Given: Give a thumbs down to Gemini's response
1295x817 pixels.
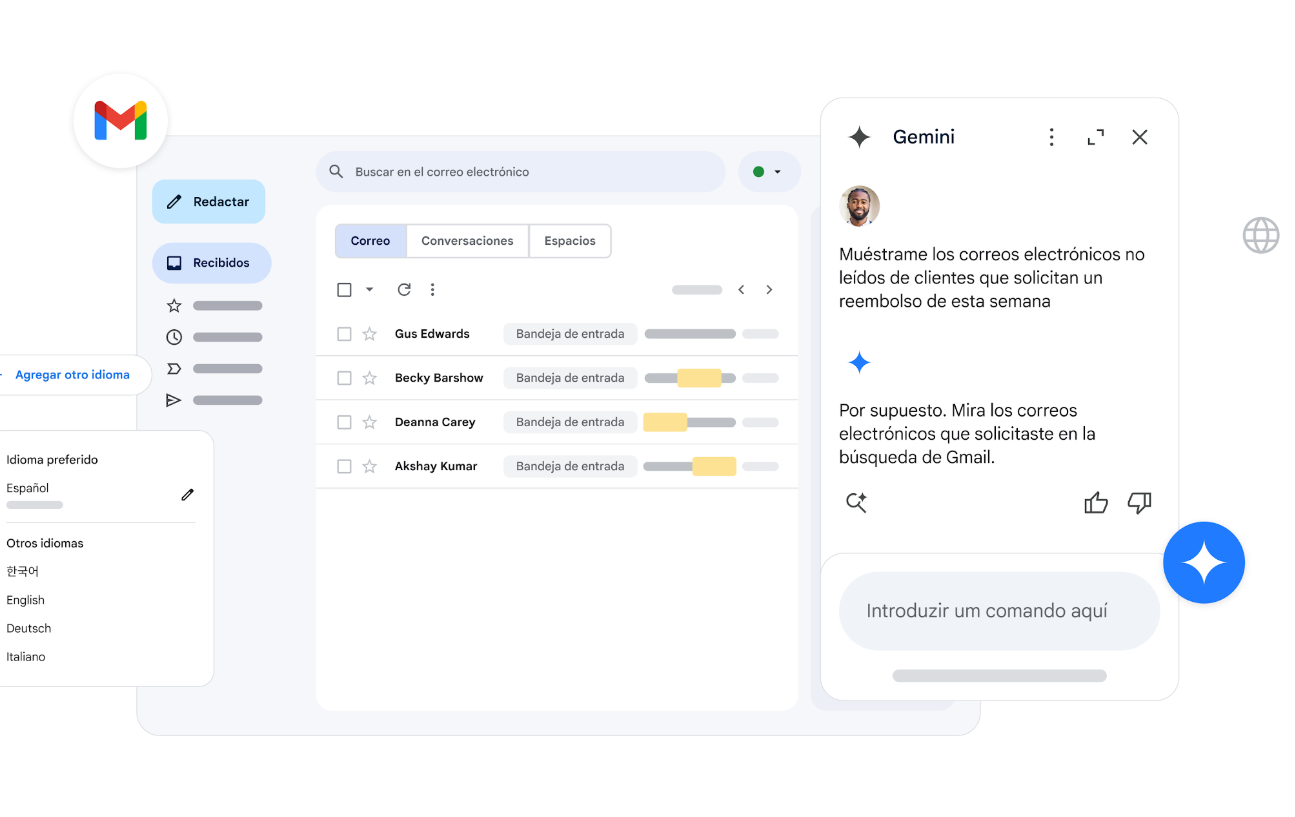Looking at the screenshot, I should pos(1140,503).
